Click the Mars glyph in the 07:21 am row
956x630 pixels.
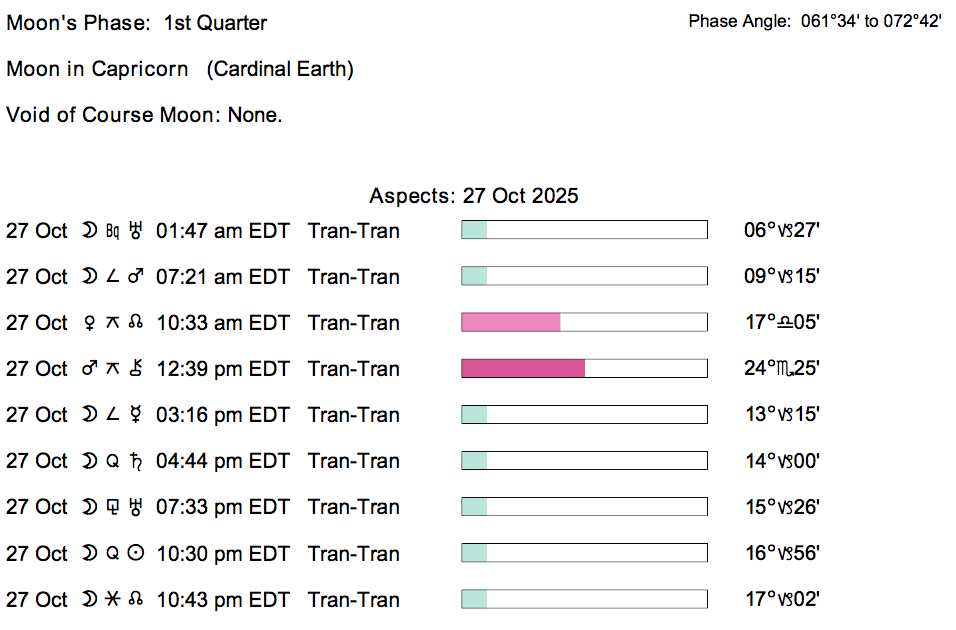point(136,277)
